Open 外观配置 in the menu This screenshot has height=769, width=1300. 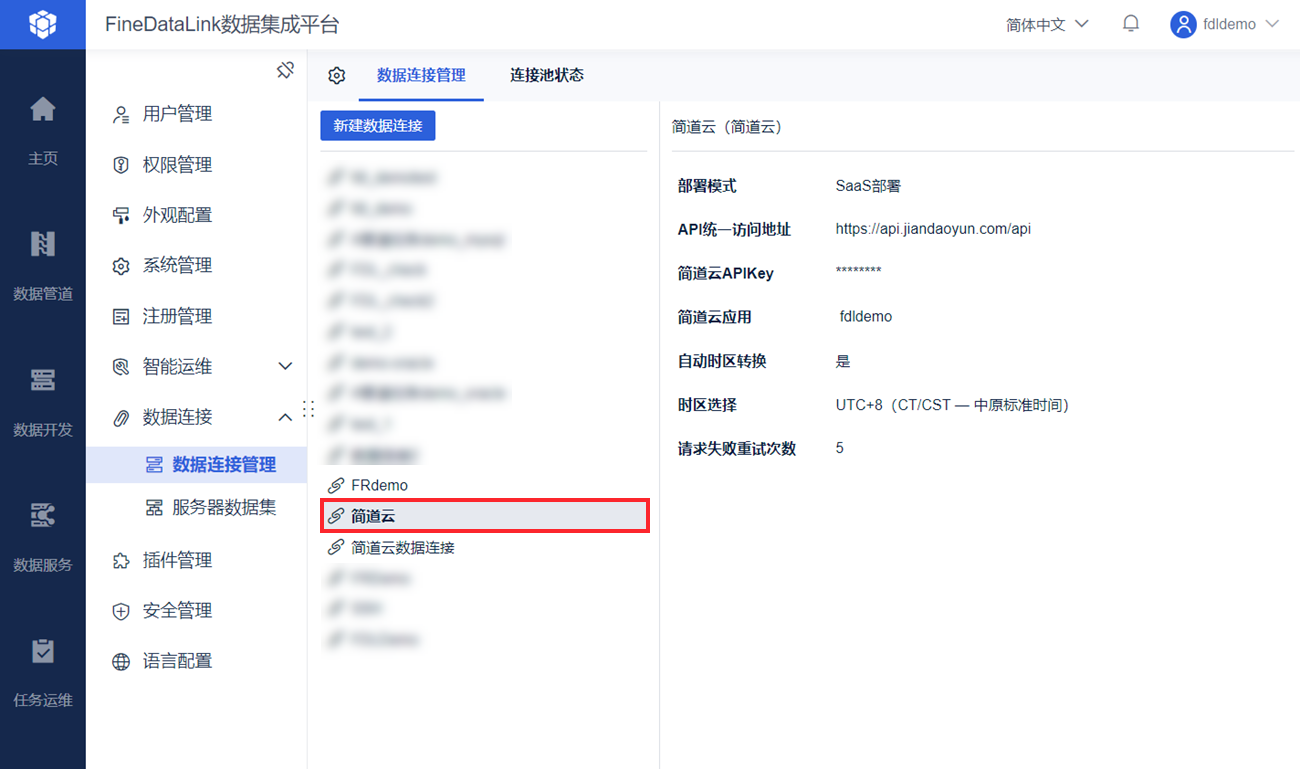177,215
